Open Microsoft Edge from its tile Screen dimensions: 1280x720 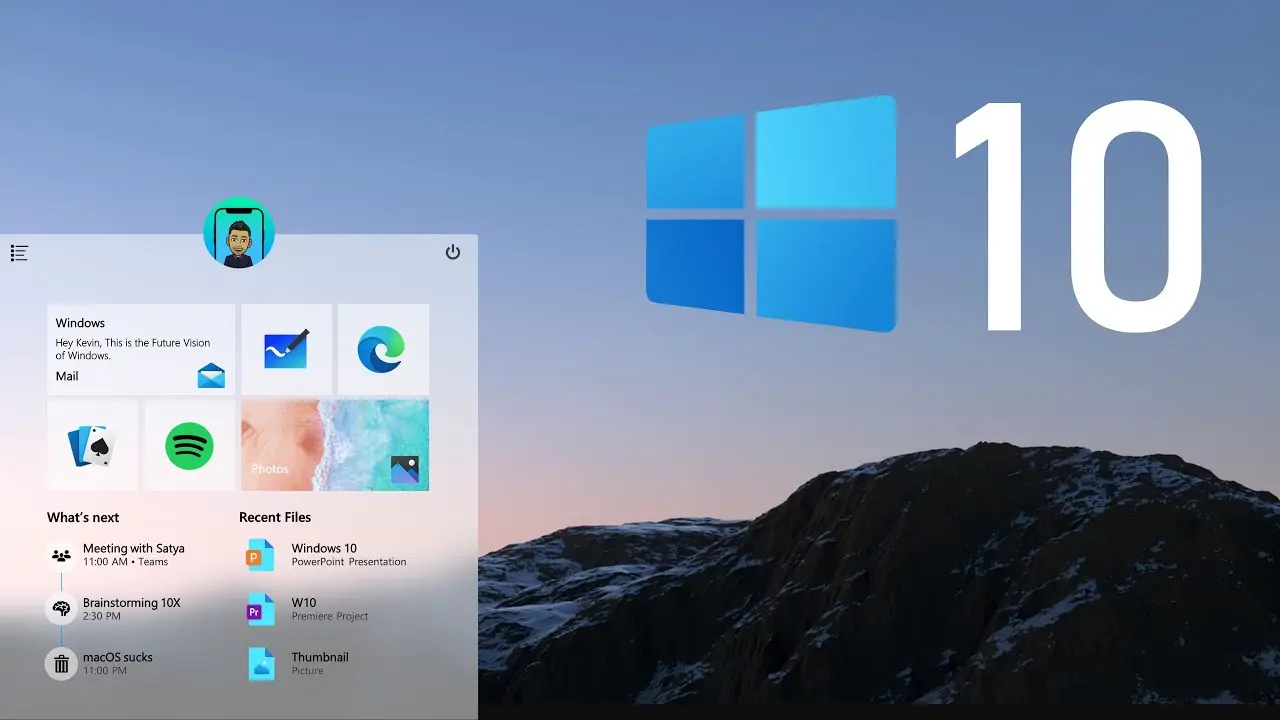pos(383,348)
